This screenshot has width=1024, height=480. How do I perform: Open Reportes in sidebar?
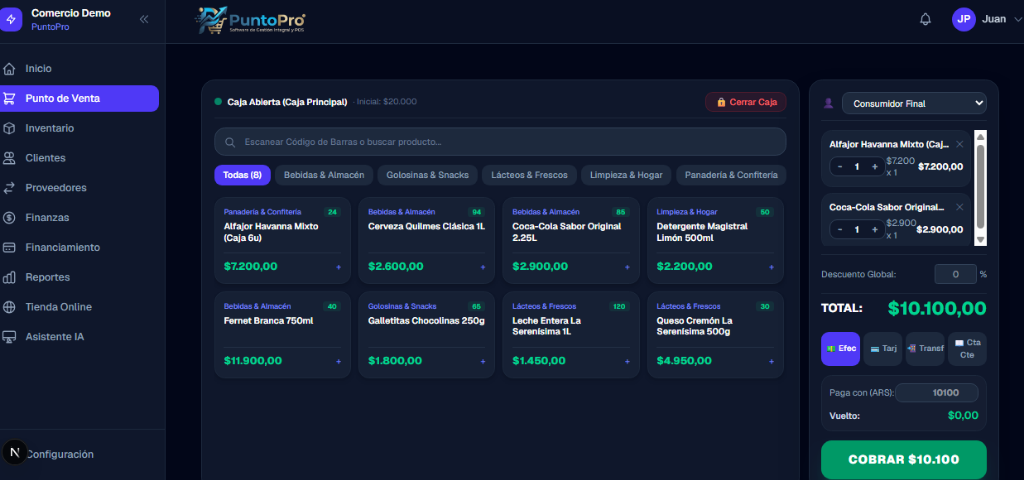tap(48, 277)
